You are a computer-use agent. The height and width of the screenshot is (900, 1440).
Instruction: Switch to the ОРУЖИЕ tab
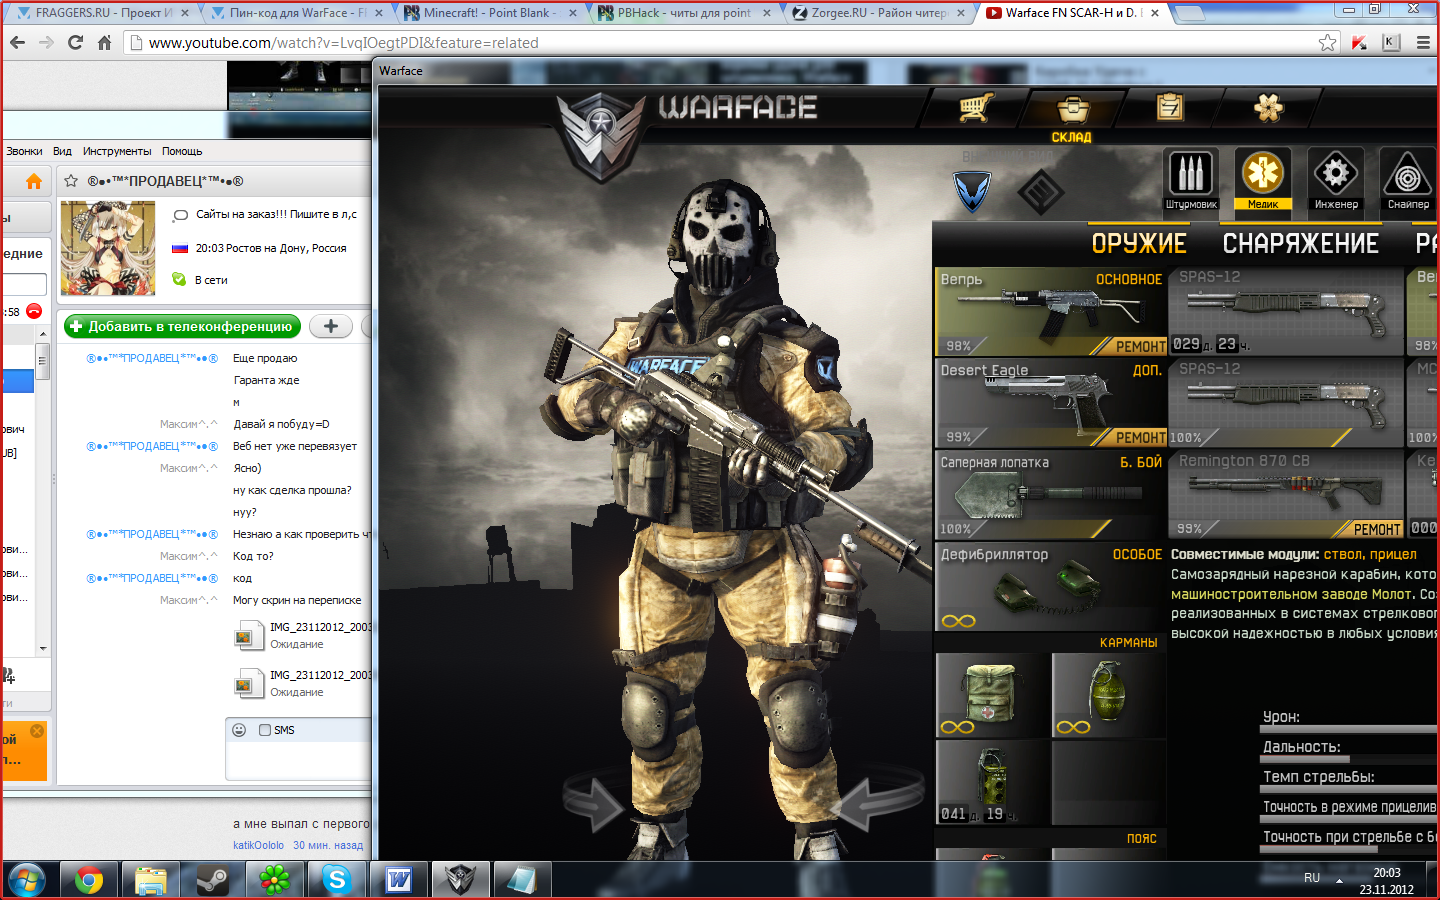1139,244
